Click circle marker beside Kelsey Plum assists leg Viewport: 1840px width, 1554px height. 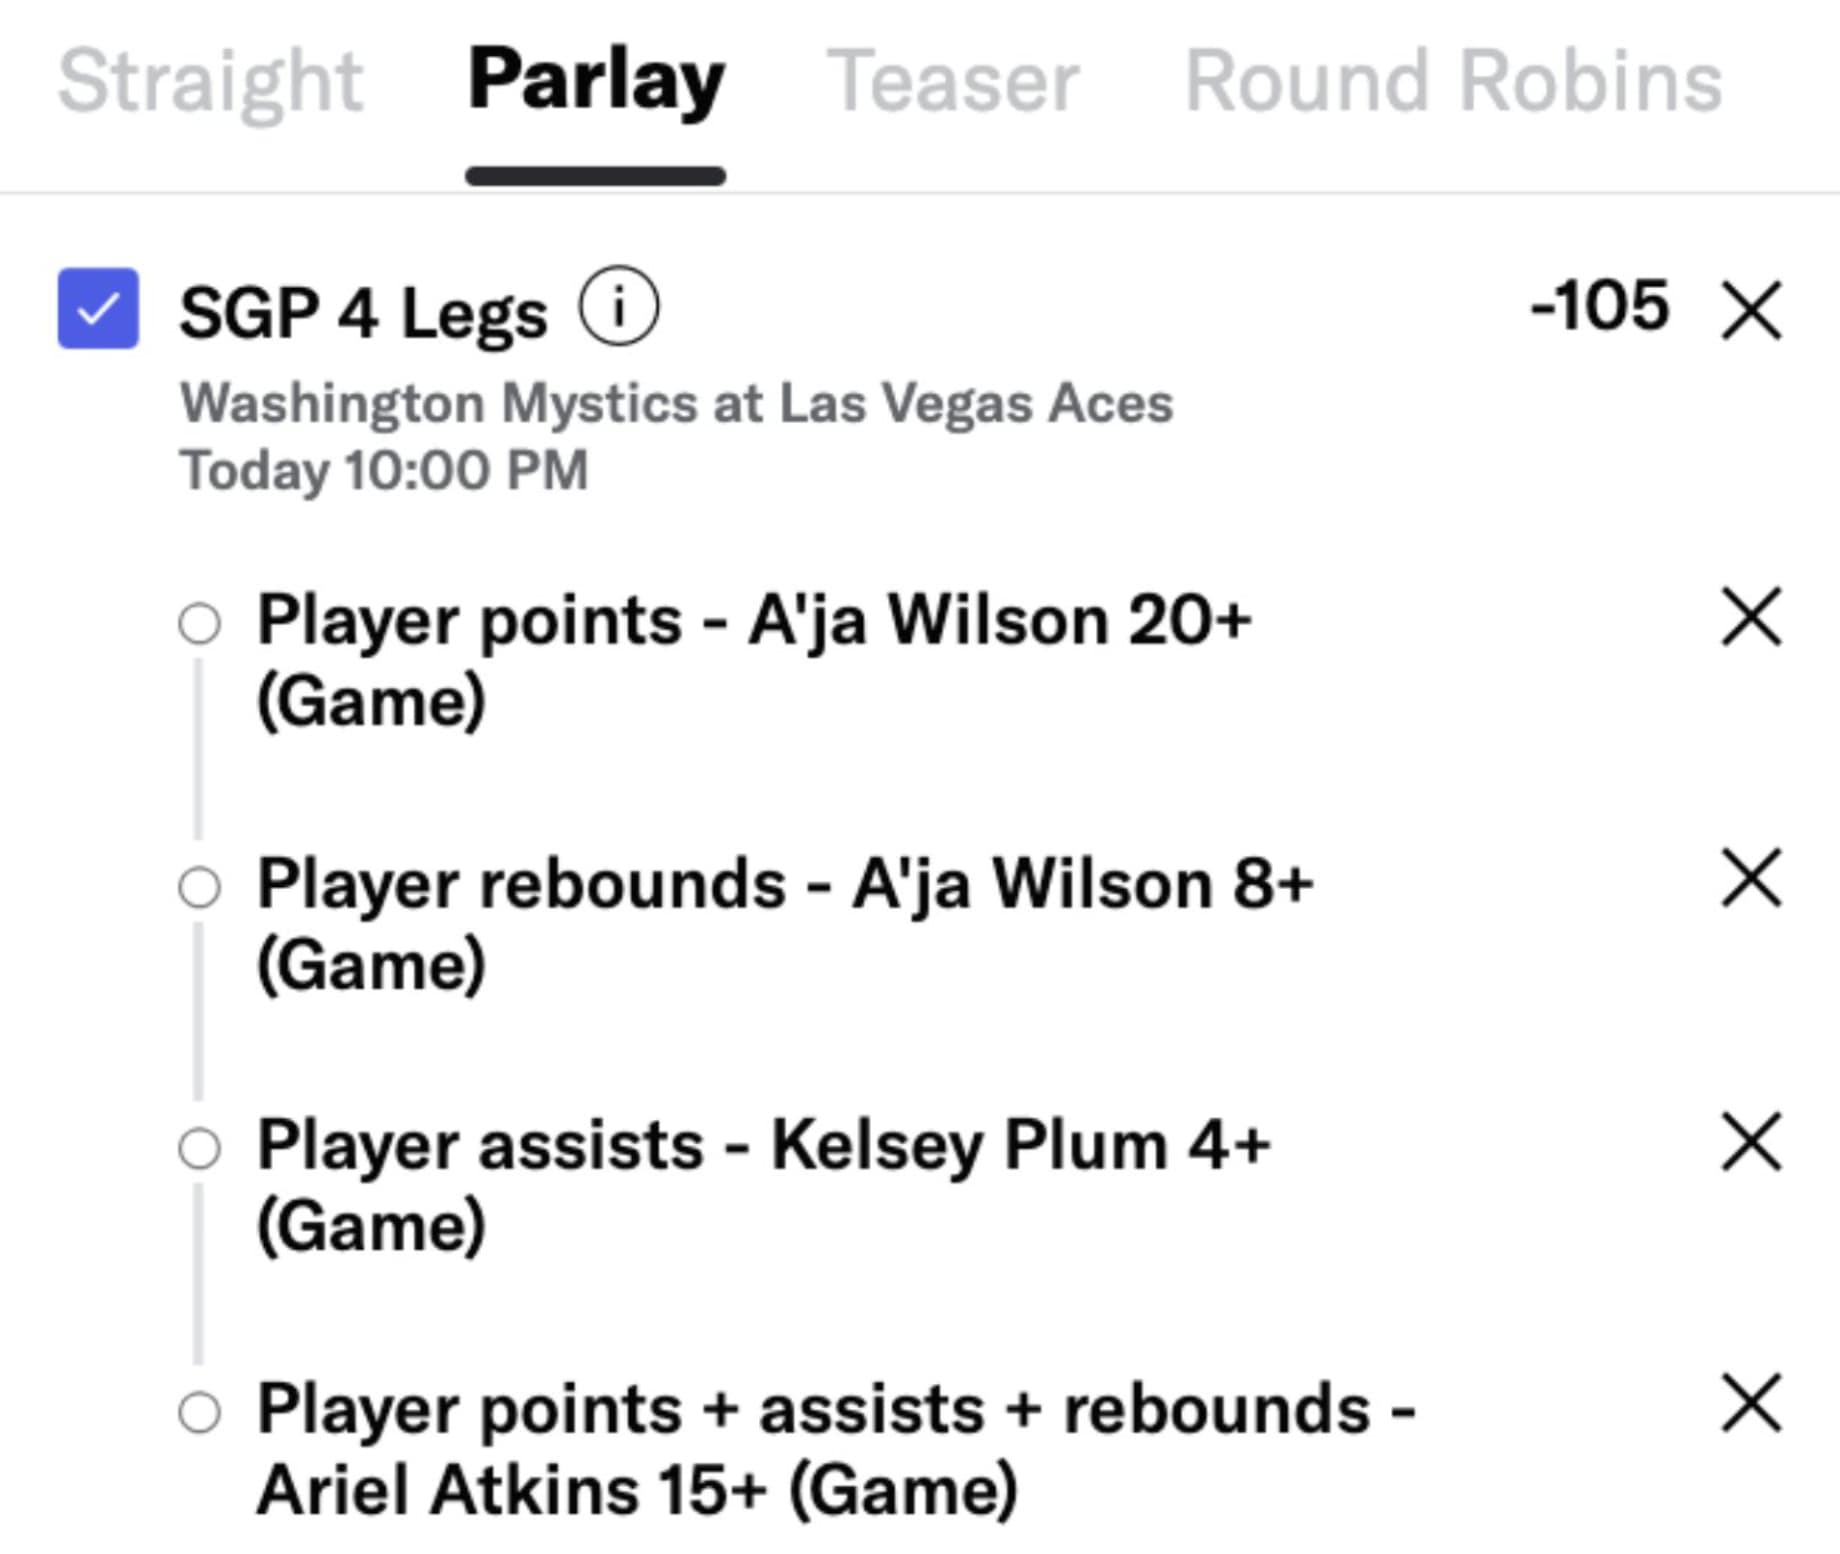[199, 1149]
